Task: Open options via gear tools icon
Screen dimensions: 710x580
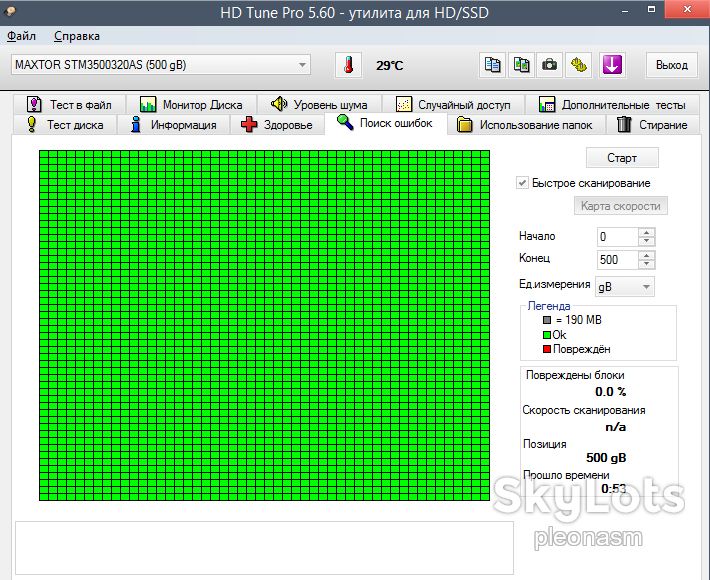Action: [578, 65]
